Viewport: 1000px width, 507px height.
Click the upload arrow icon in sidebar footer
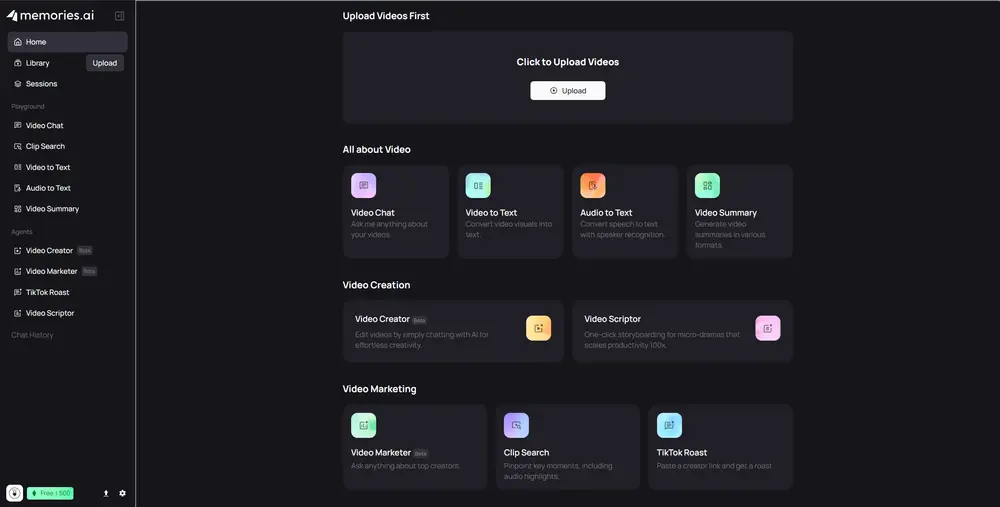(x=106, y=493)
